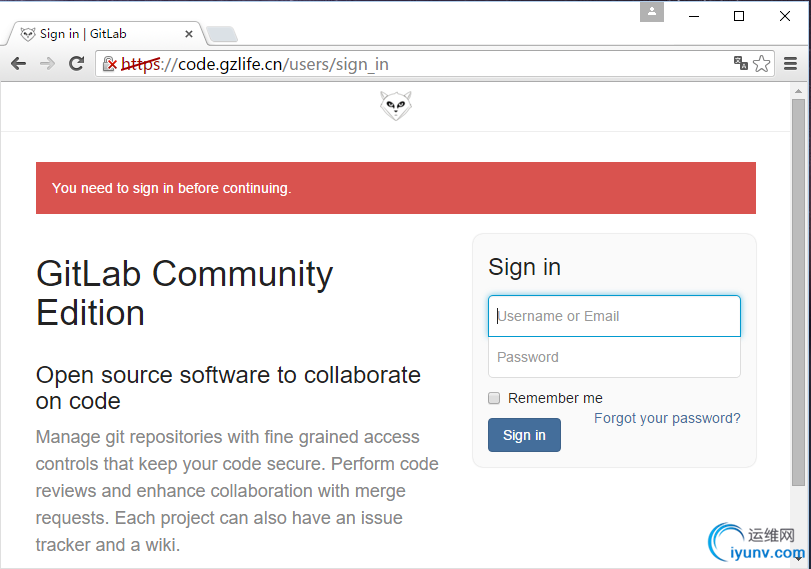
Task: Click the broken HTTPS lock warning icon
Action: point(110,64)
